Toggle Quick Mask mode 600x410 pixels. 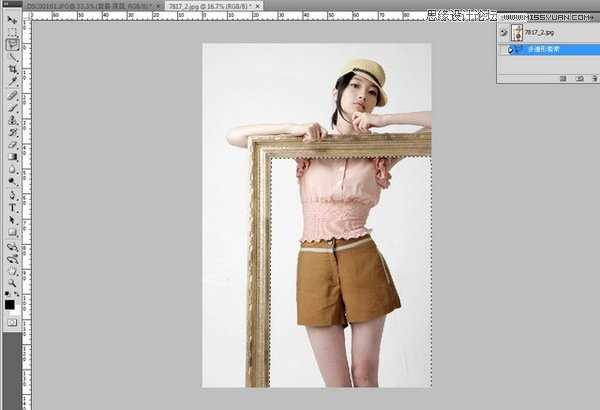click(12, 323)
